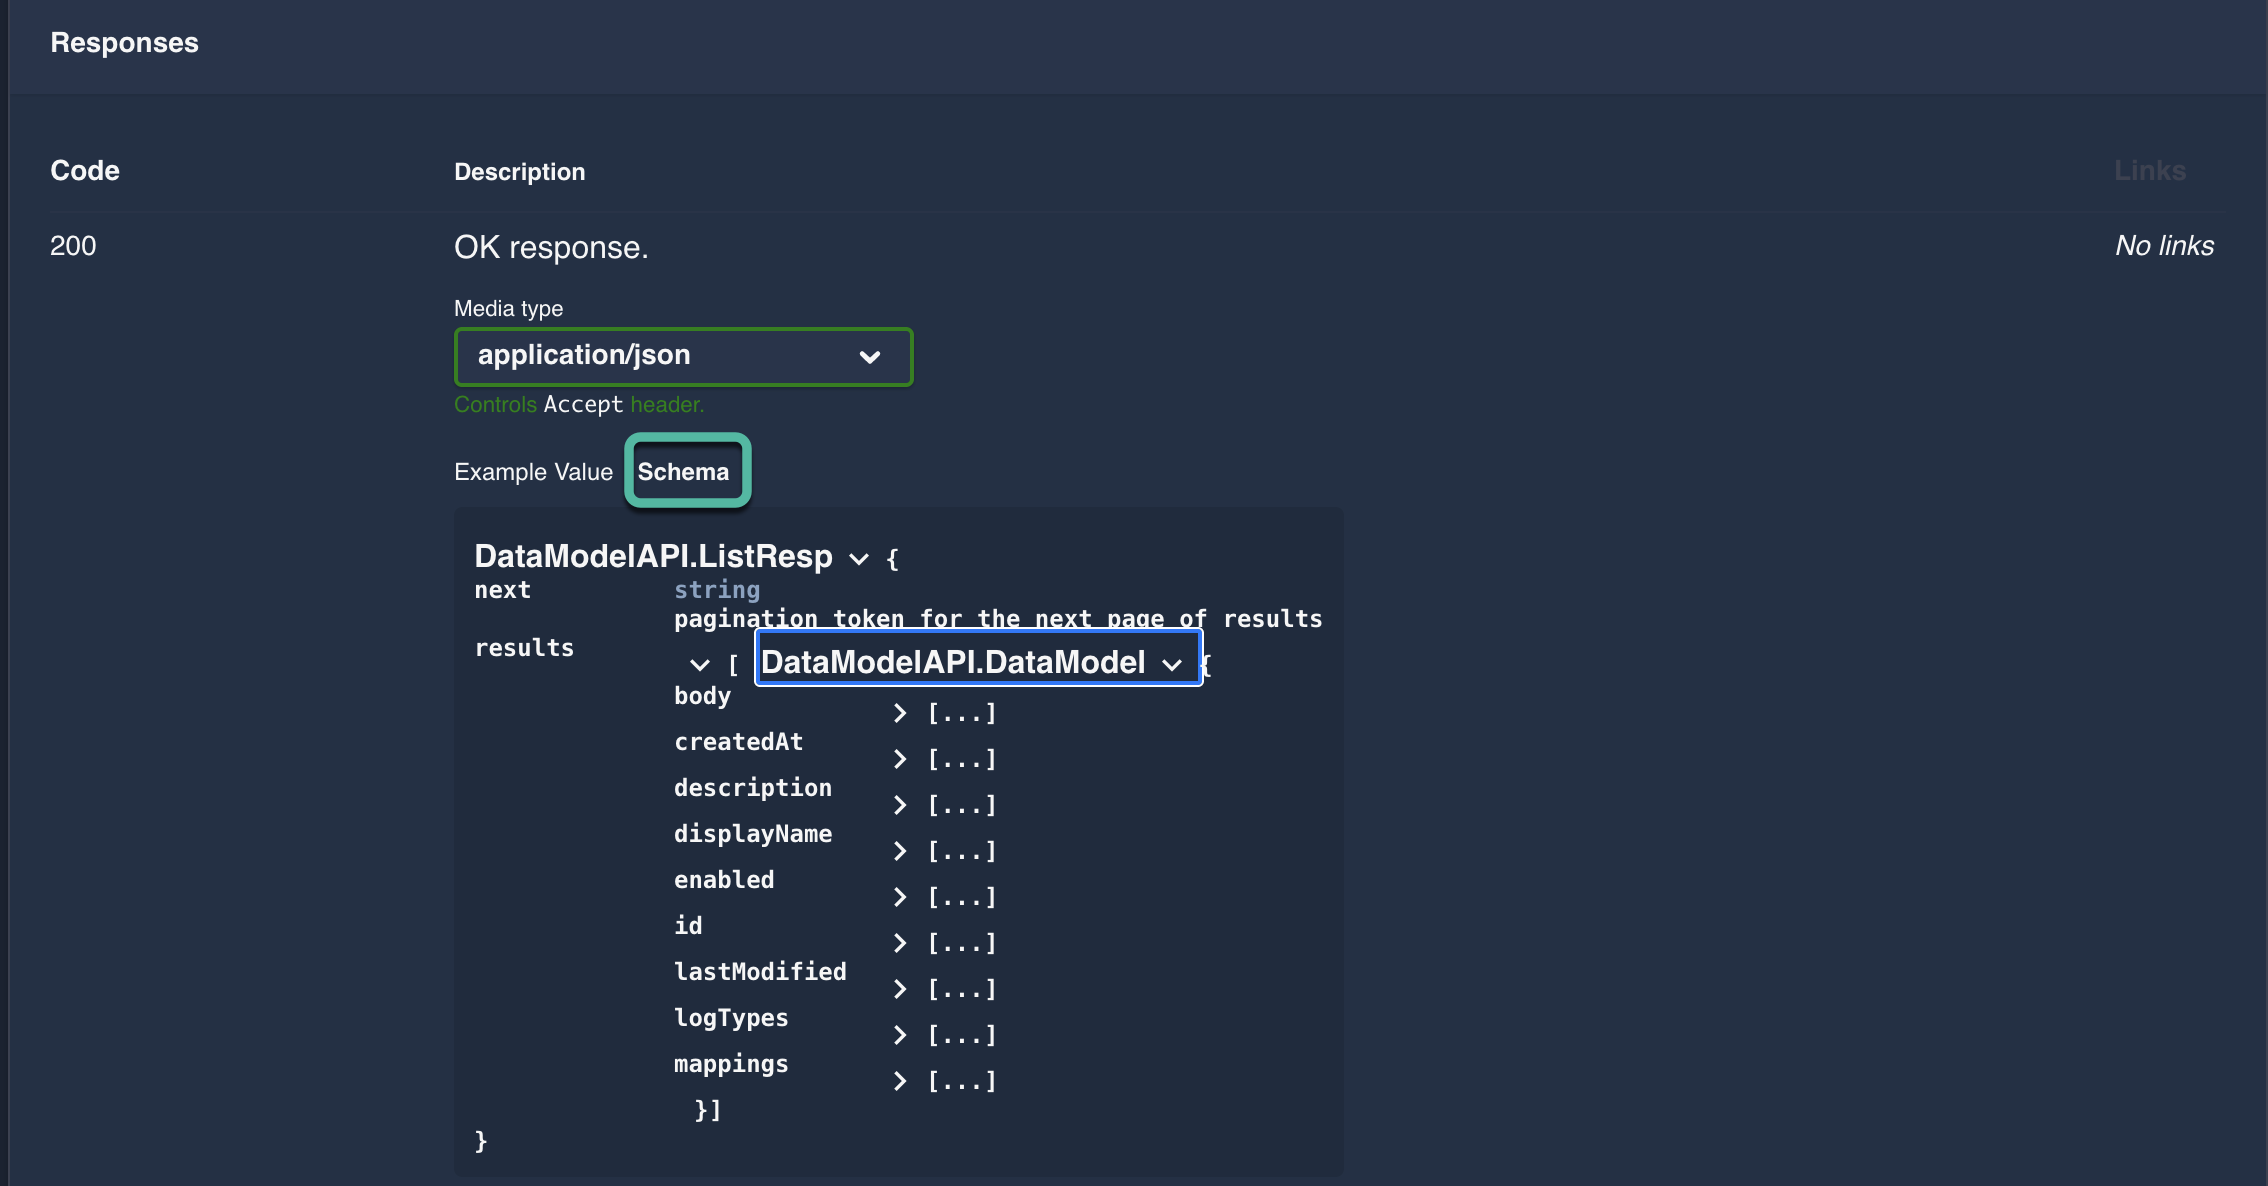The width and height of the screenshot is (2268, 1186).
Task: Expand the id property
Action: [x=899, y=942]
